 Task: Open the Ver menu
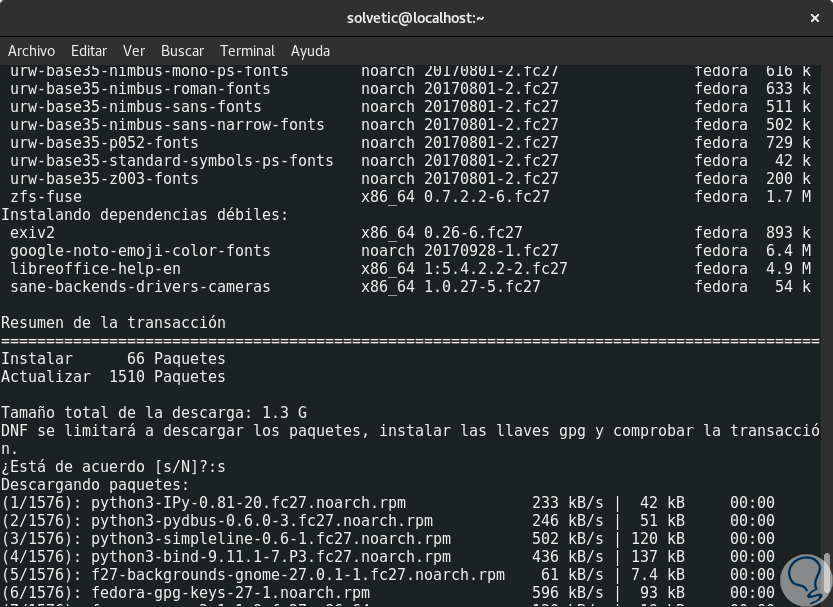tap(134, 51)
